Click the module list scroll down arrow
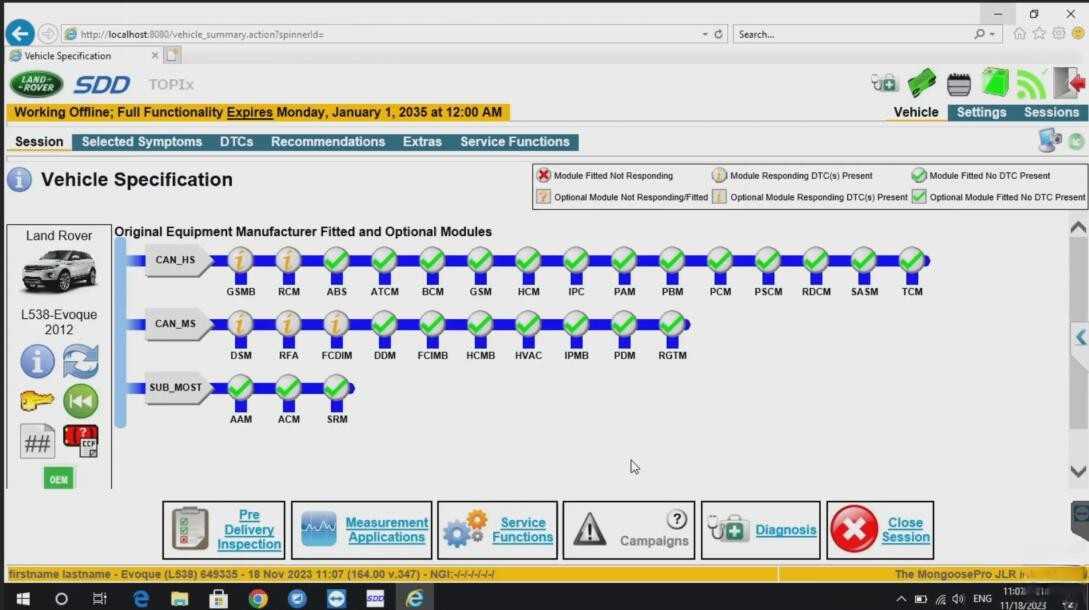The image size is (1089, 610). click(x=1078, y=472)
